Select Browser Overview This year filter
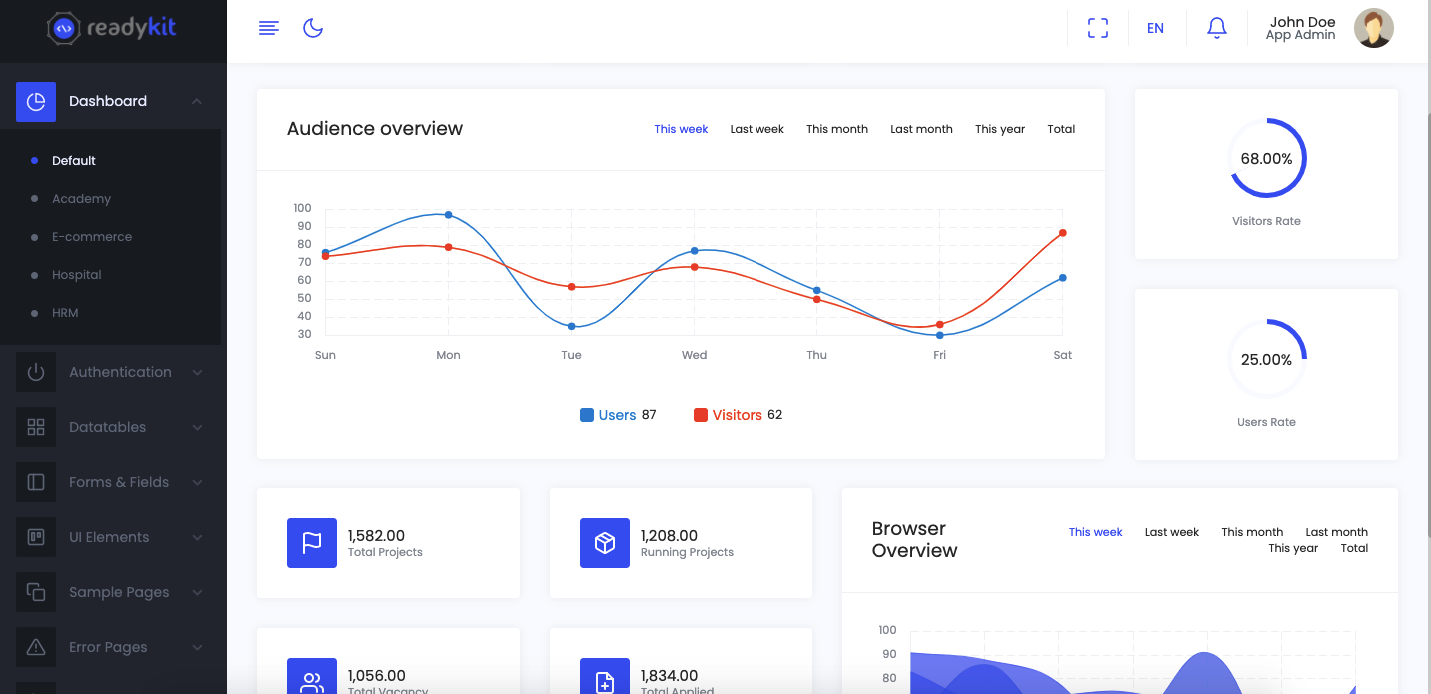This screenshot has width=1431, height=694. [1293, 548]
